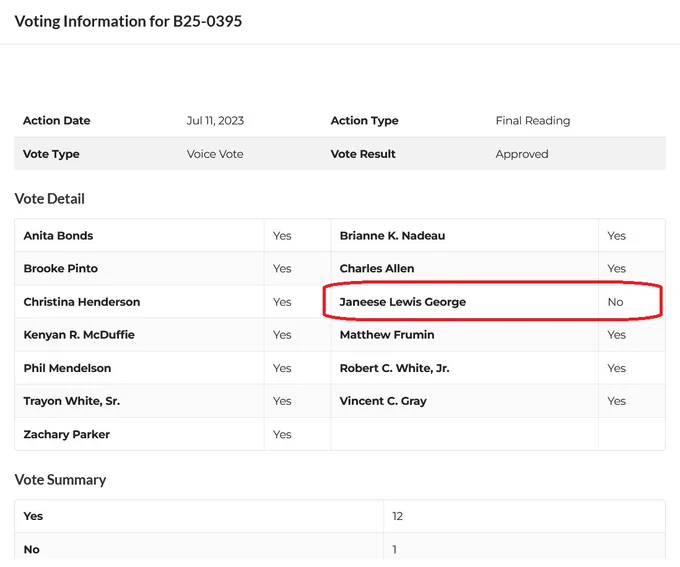
Task: Click the No count '1' in Vote Summary
Action: pos(395,550)
